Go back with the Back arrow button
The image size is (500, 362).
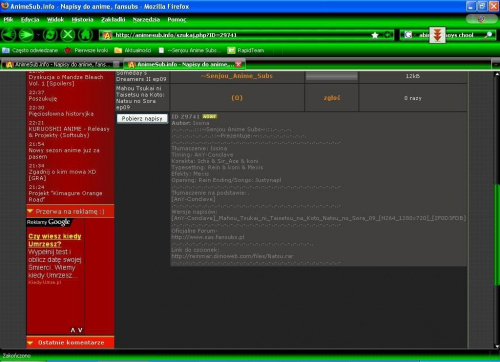(9, 35)
